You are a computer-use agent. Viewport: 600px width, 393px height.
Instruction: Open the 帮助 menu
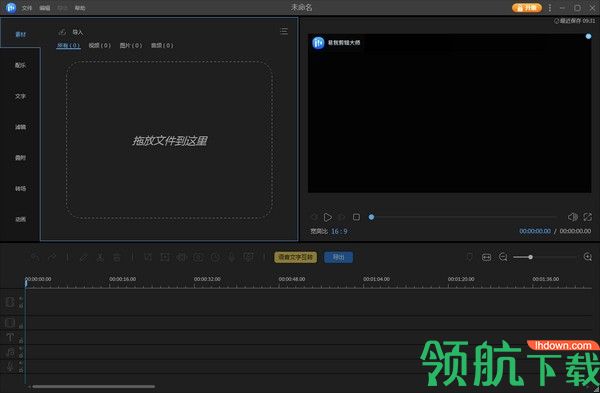(80, 8)
